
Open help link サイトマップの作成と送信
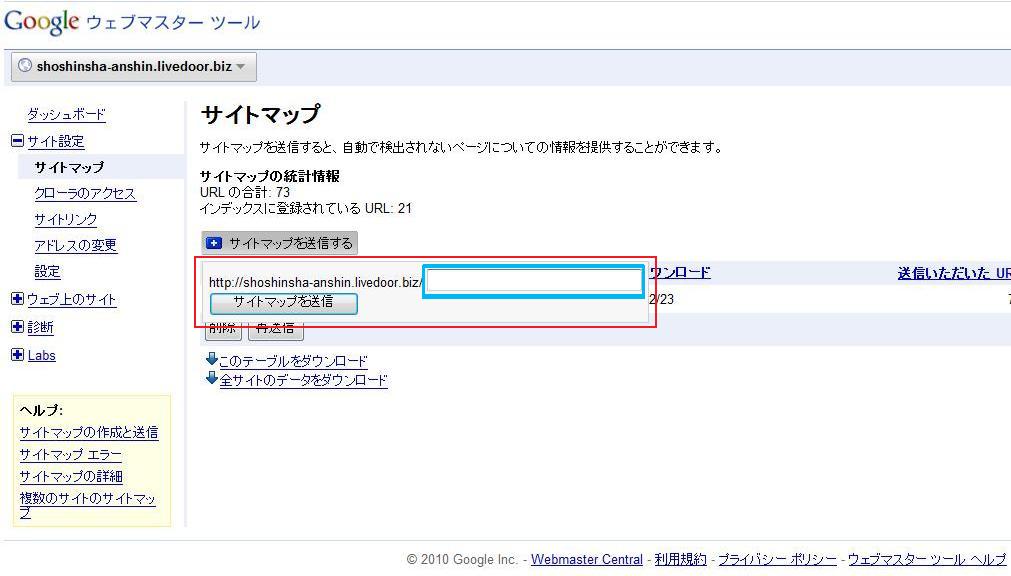[89, 433]
